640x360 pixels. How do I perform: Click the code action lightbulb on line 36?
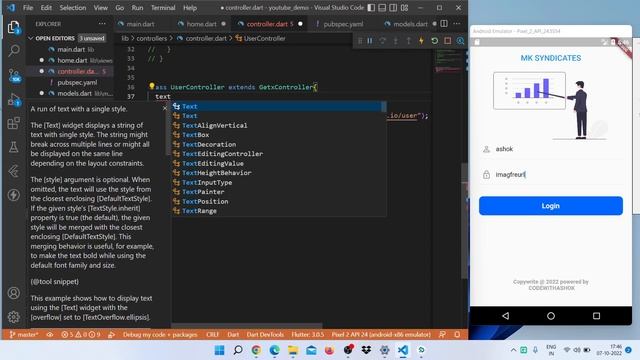click(x=152, y=86)
